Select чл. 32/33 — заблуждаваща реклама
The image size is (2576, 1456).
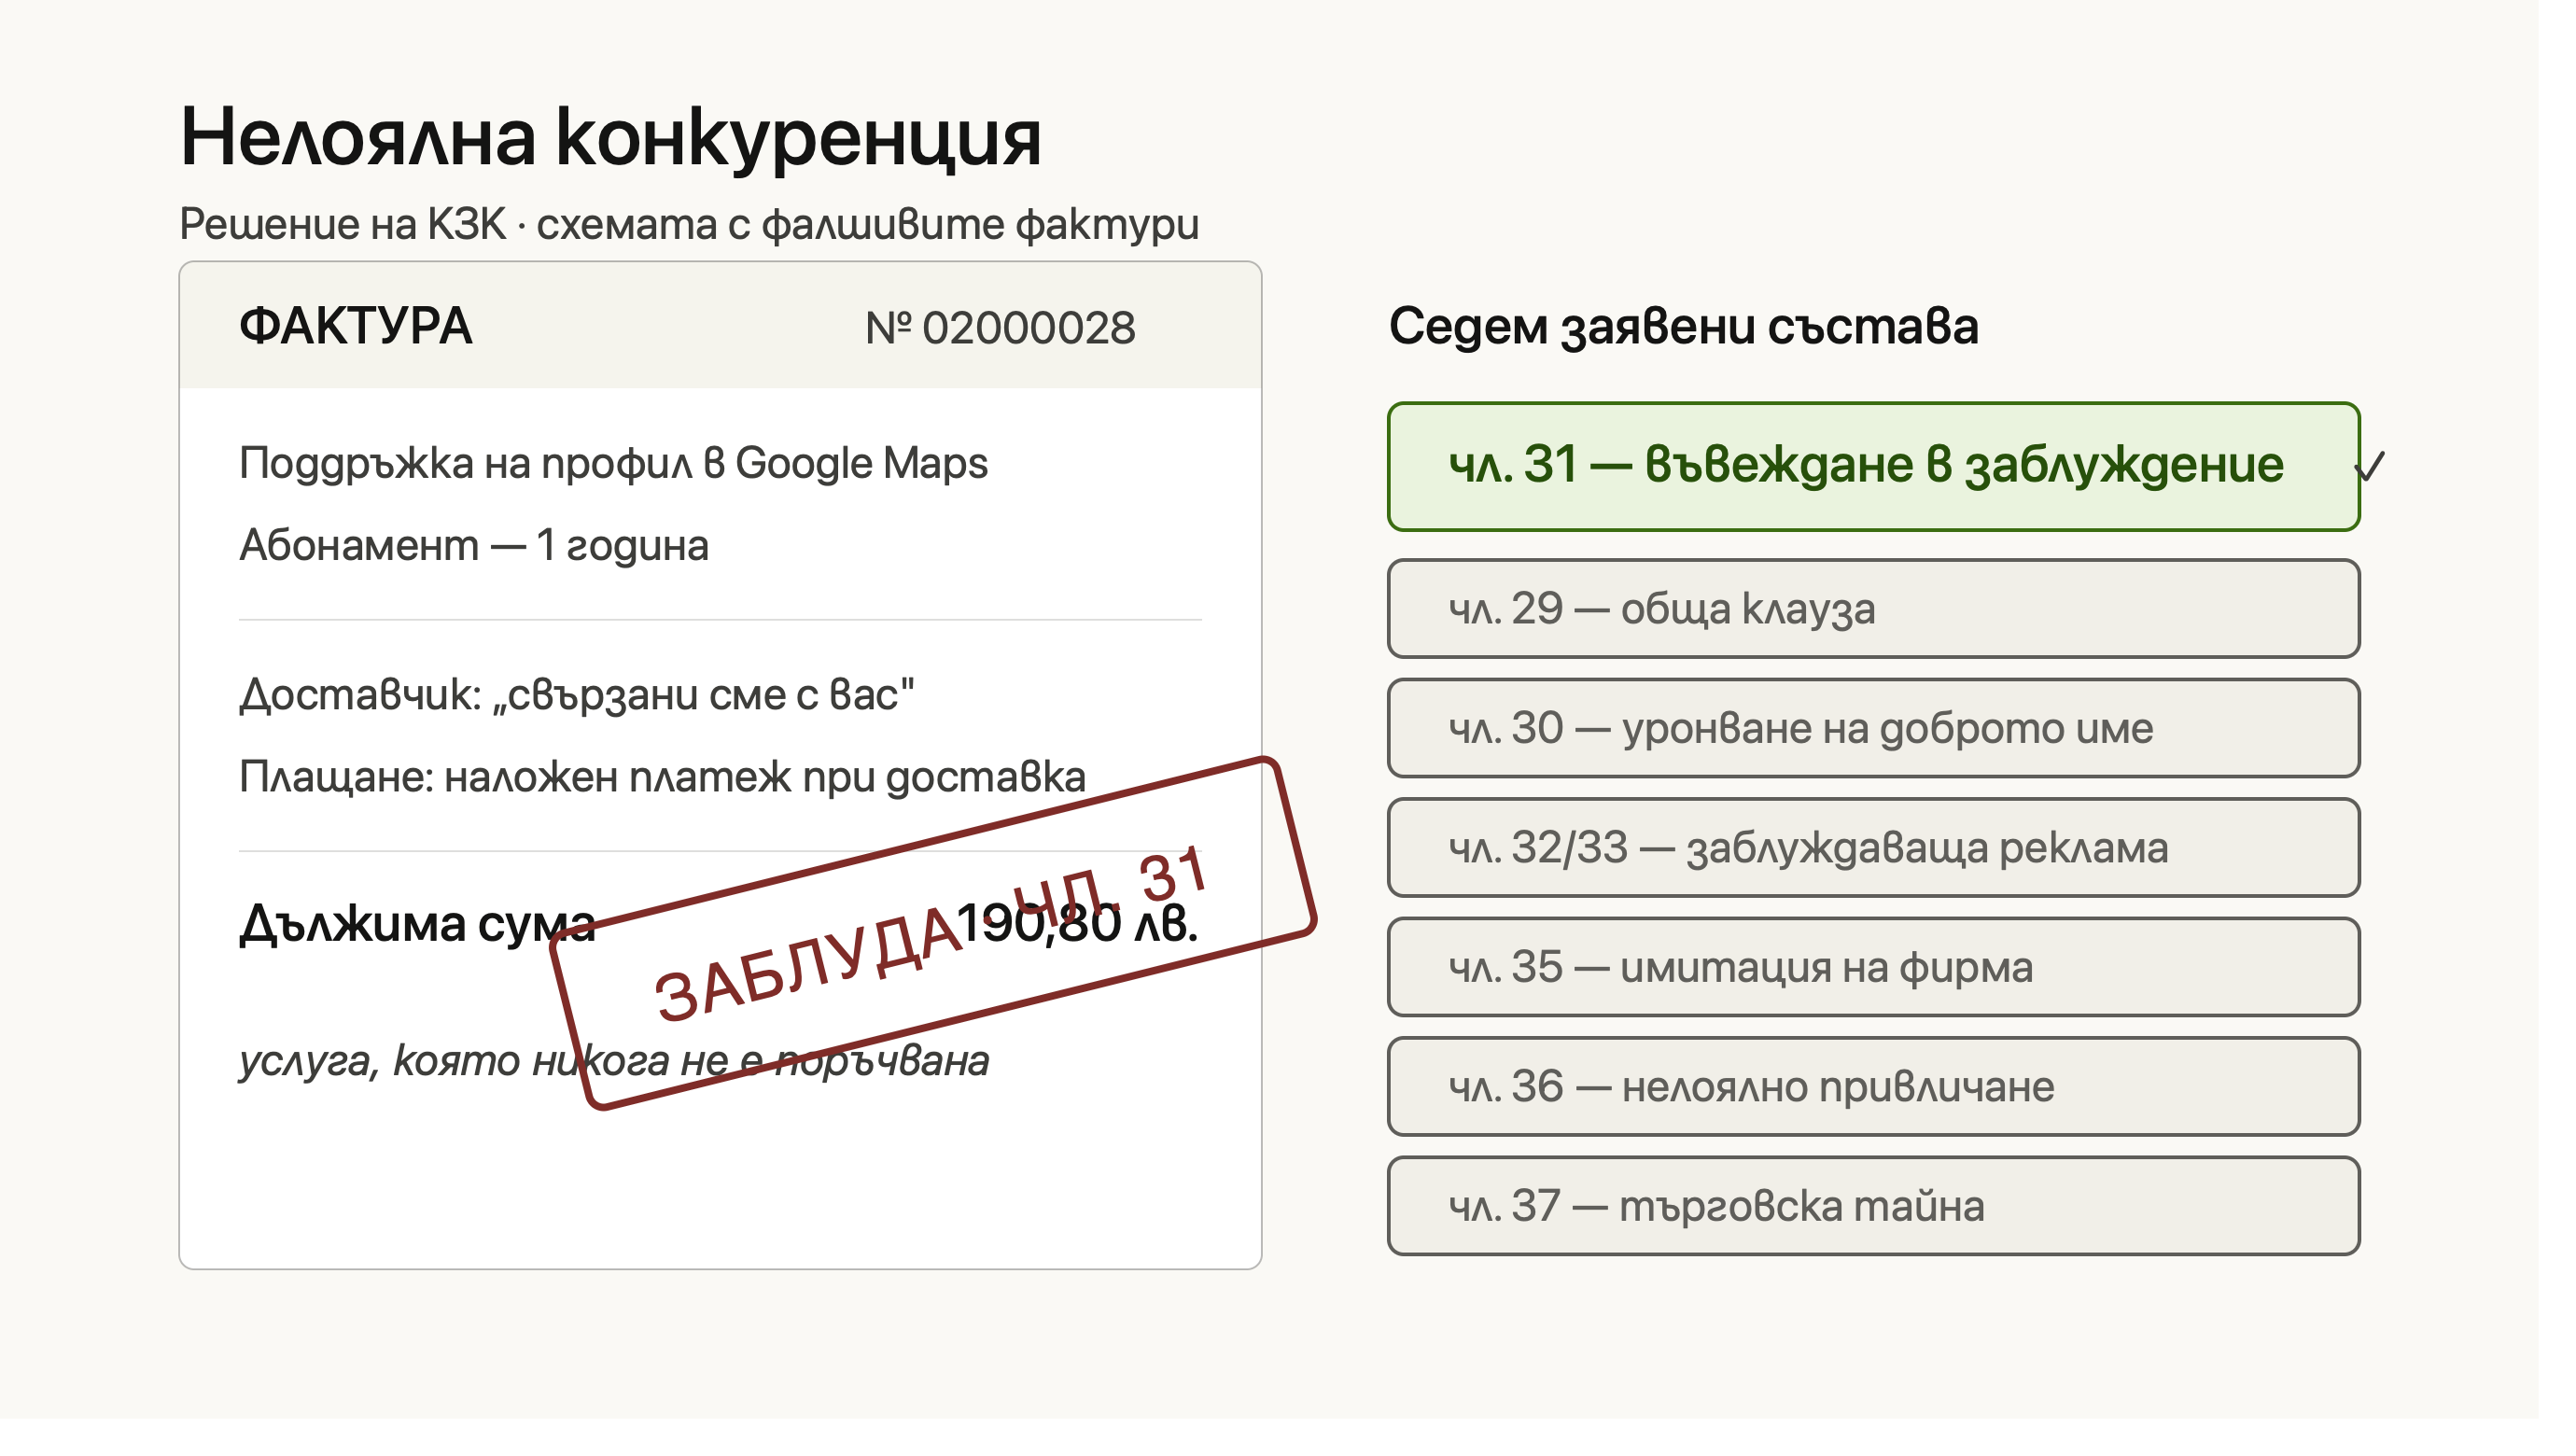[1873, 847]
